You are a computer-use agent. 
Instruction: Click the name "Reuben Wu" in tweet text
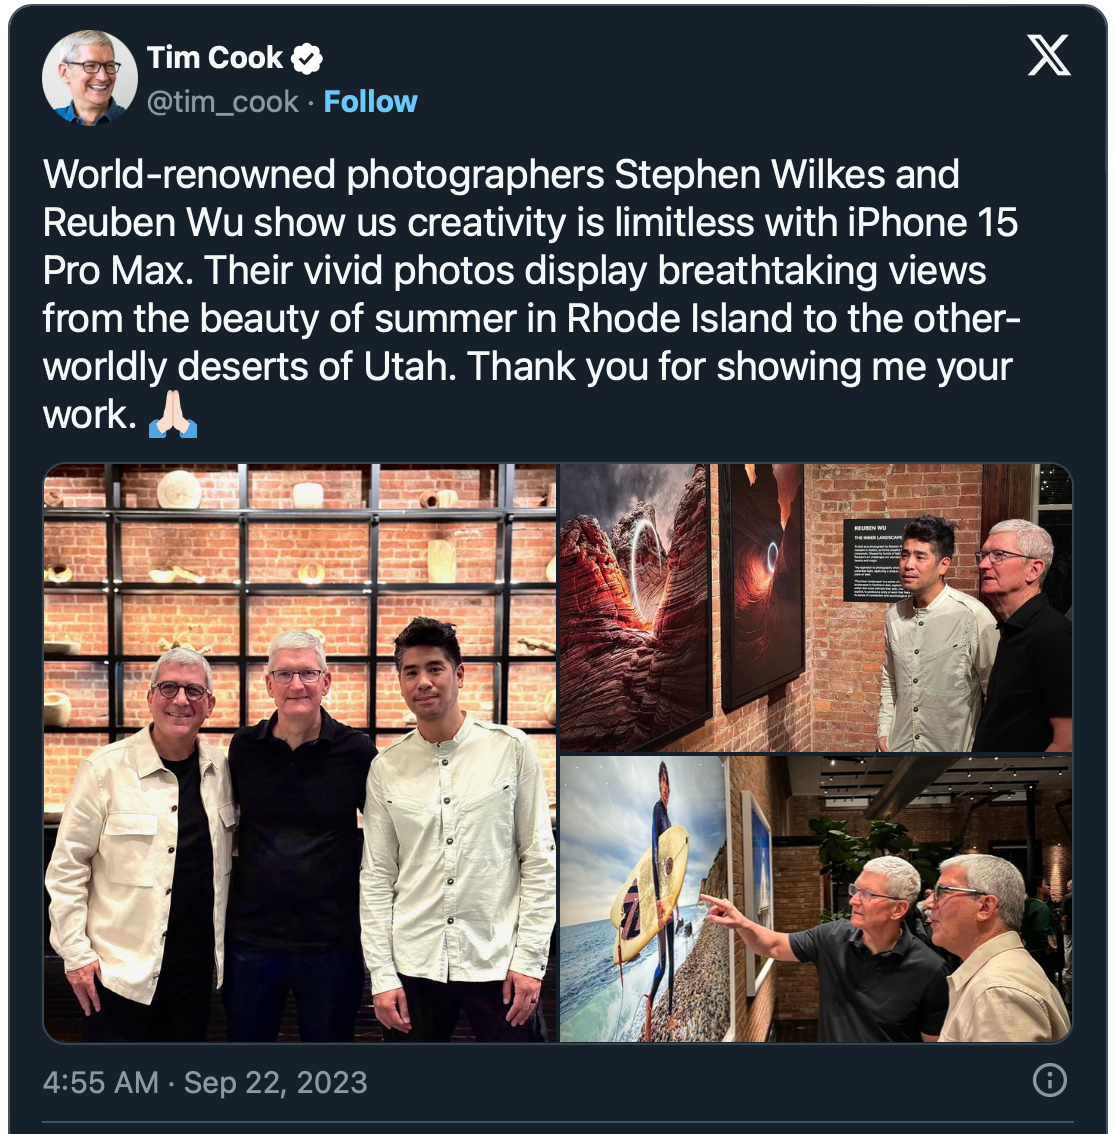click(142, 223)
